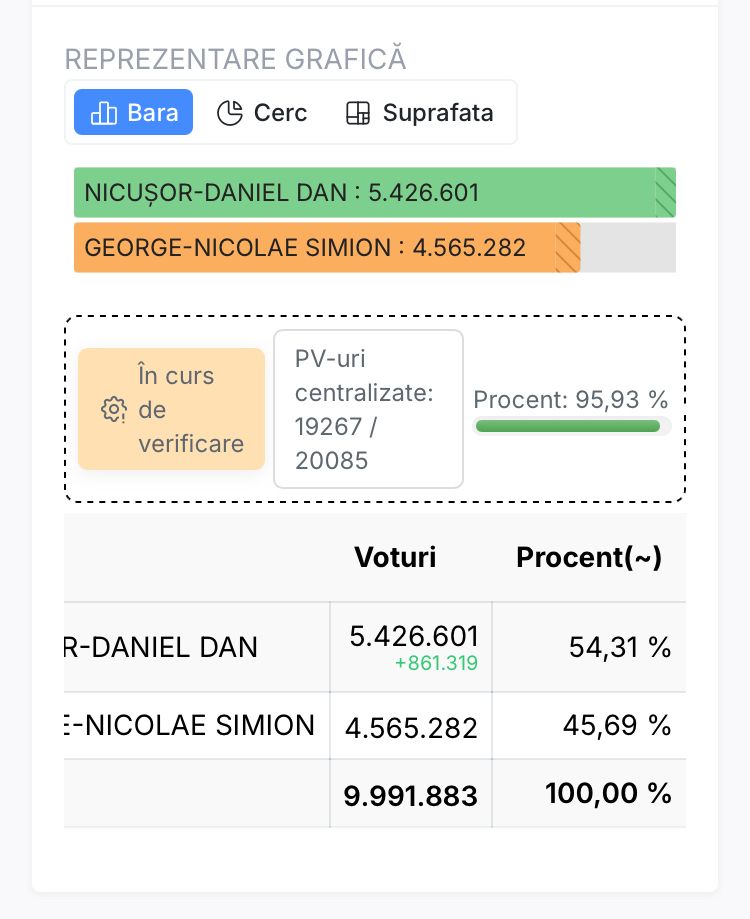Viewport: 750px width, 919px height.
Task: Select the R-DANIEL DAN table row
Action: click(375, 647)
